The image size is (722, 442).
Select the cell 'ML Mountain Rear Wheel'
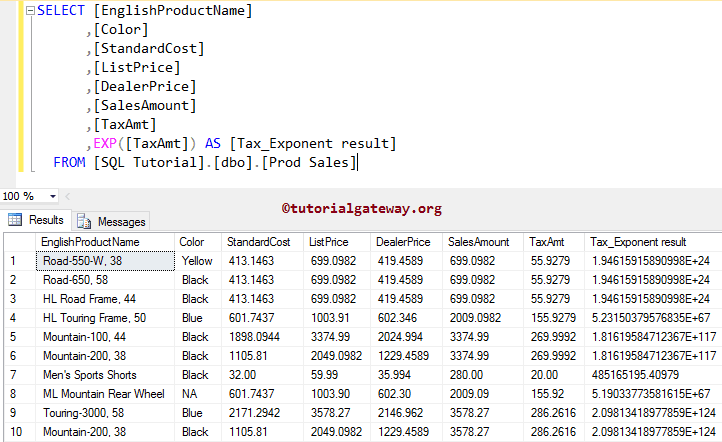click(x=105, y=394)
